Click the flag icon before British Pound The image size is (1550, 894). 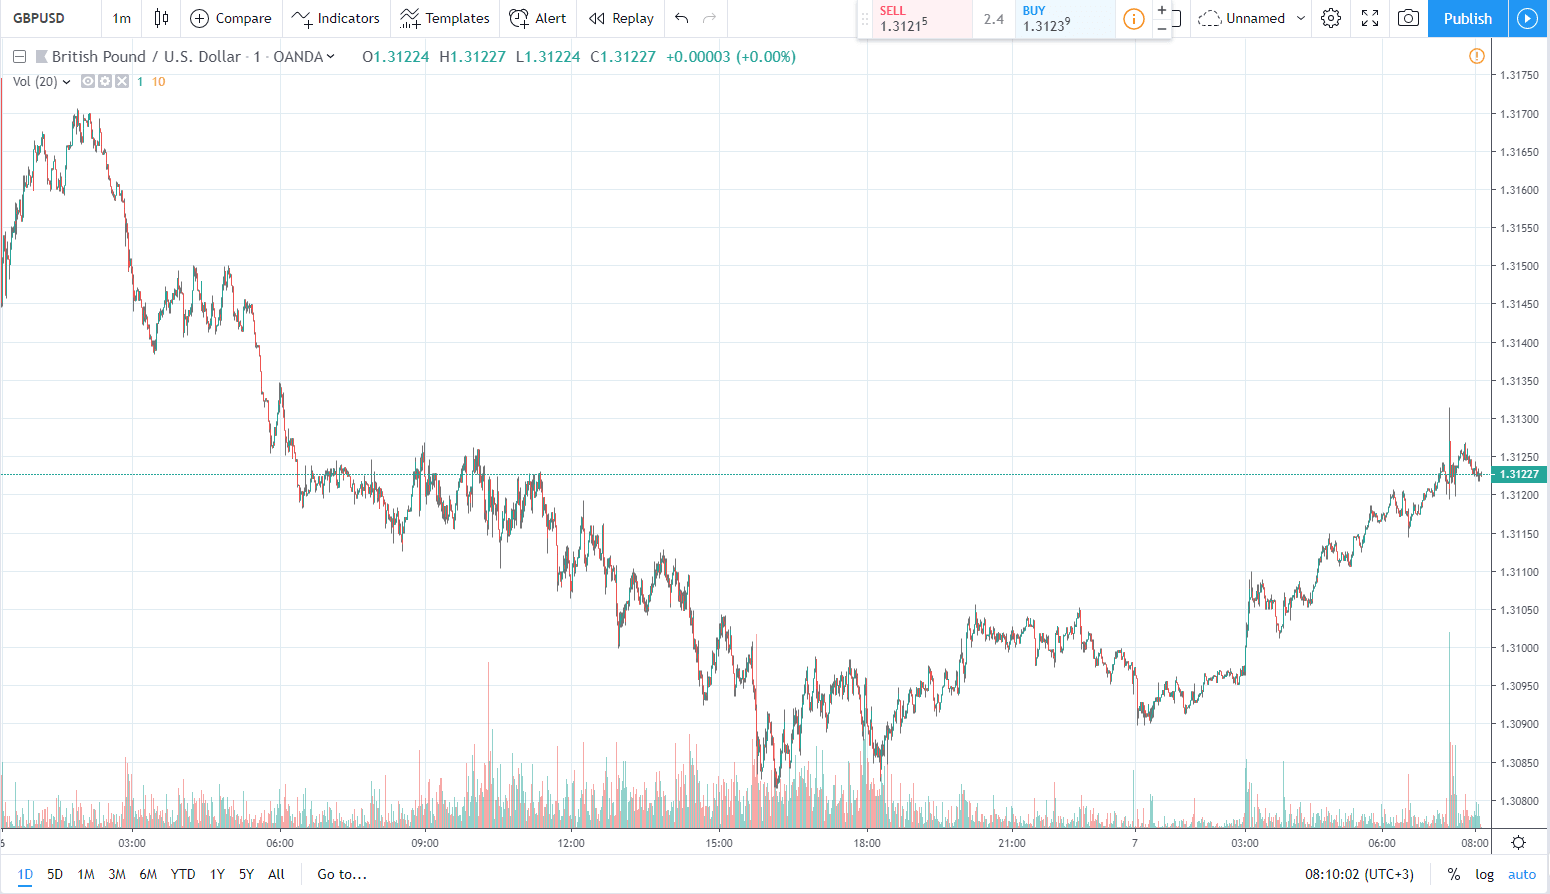(41, 56)
